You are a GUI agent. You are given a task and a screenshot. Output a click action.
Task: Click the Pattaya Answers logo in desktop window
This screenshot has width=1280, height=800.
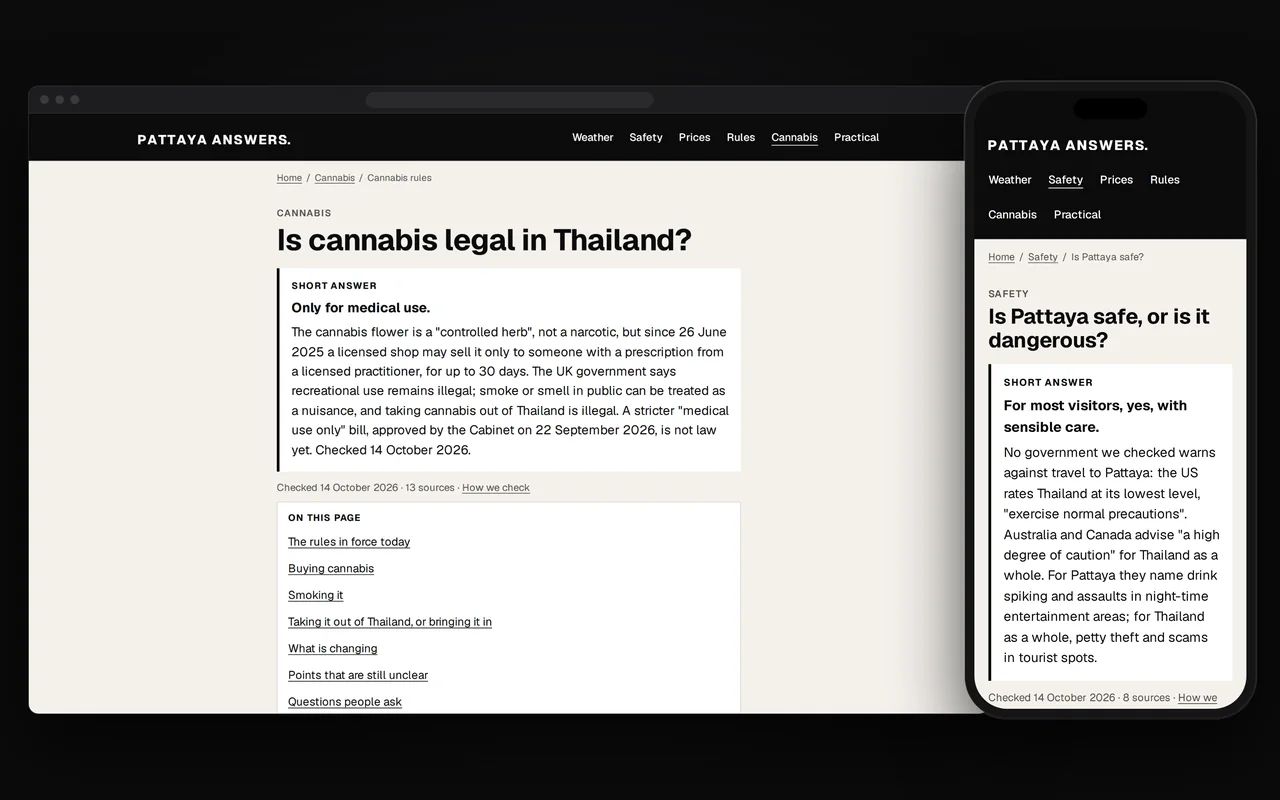tap(214, 140)
